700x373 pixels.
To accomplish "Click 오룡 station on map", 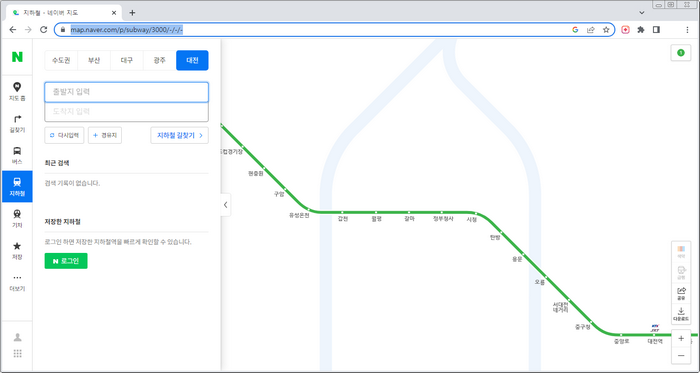I will [x=540, y=282].
